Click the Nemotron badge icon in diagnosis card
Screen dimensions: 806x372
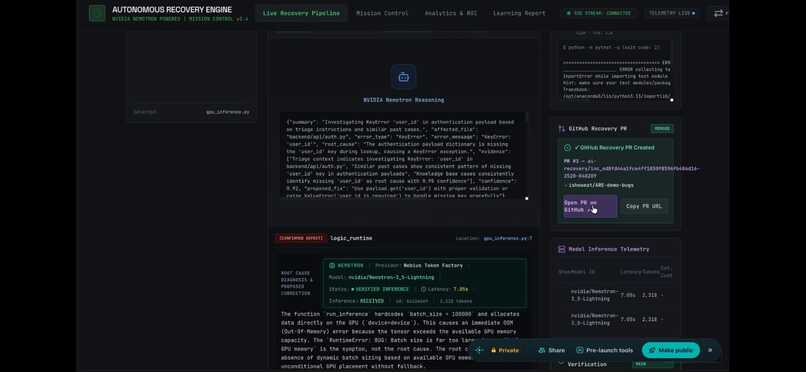pos(332,266)
